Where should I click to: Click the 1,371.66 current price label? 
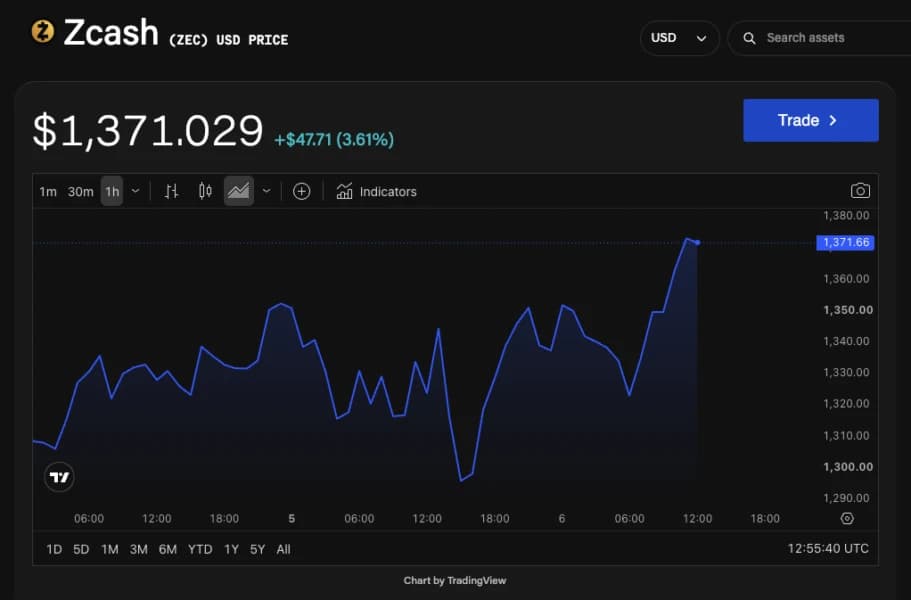(x=845, y=242)
